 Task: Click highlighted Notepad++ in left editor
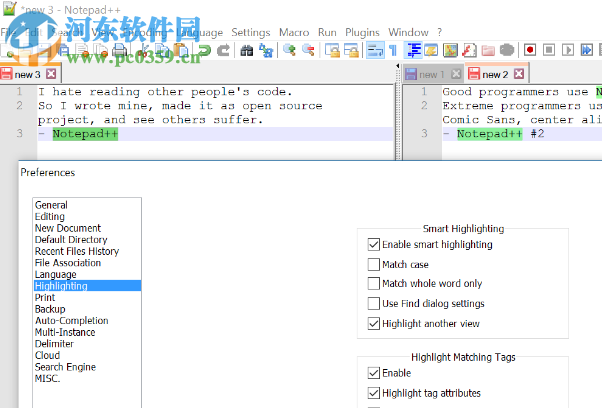(x=85, y=134)
